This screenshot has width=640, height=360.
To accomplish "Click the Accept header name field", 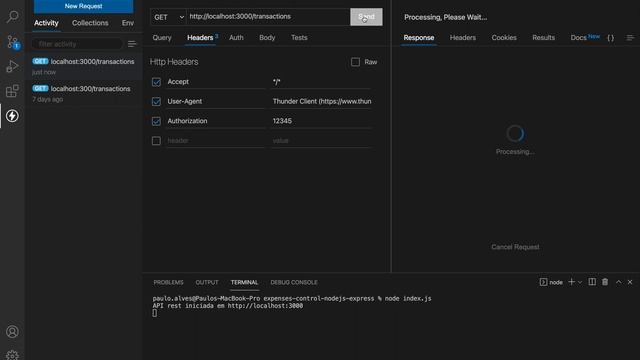I will click(216, 82).
